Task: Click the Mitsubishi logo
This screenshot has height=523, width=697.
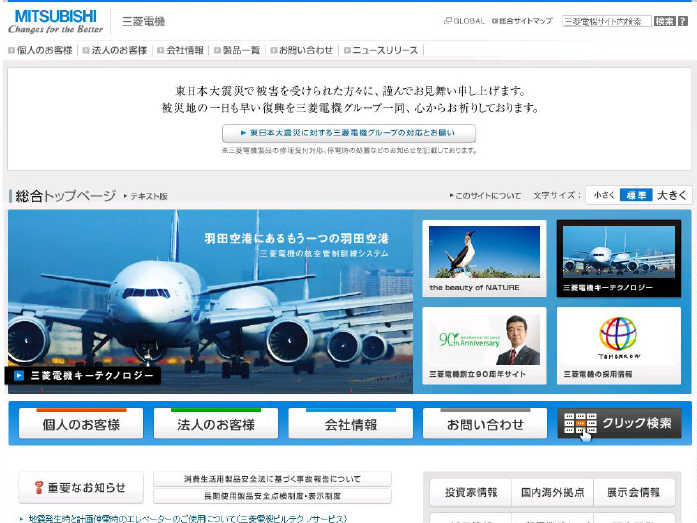Action: point(56,21)
